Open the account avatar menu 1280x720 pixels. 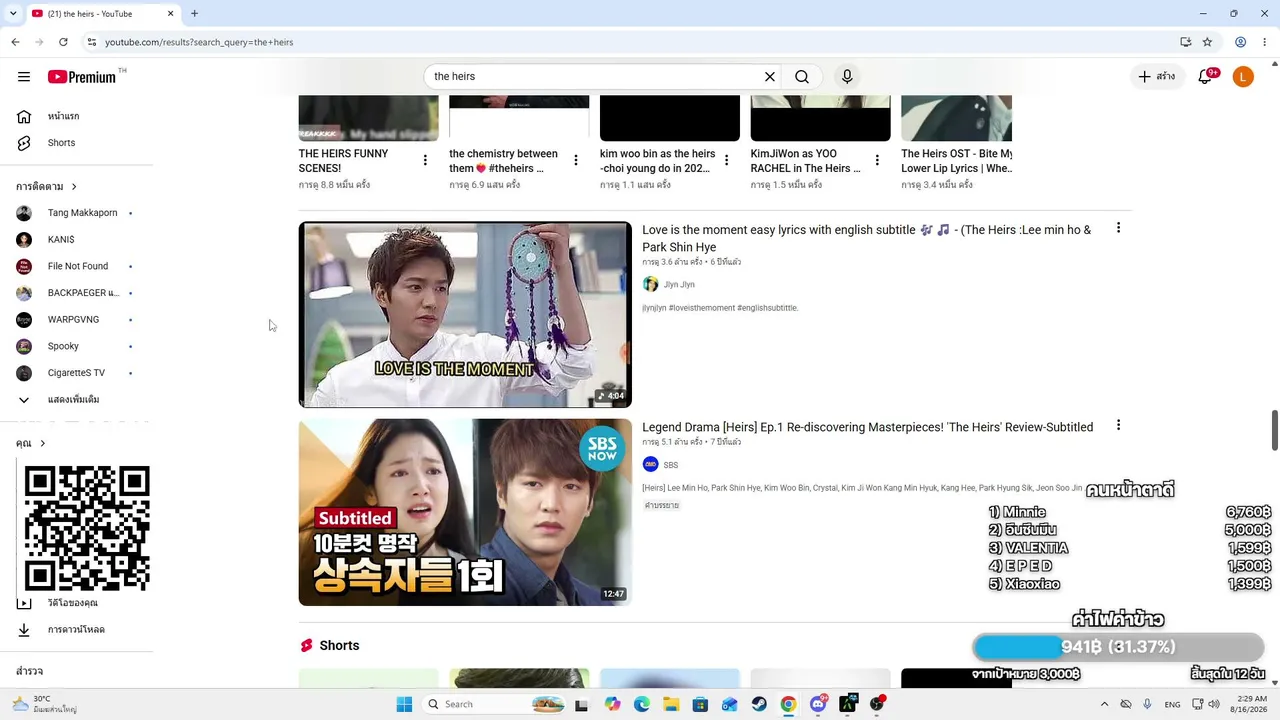[1243, 77]
